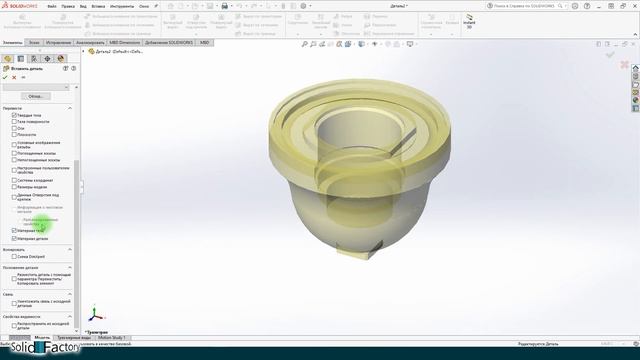Viewport: 640px width, 360px height.
Task: Open the DisplayManager appearance tab icon
Action: point(61,59)
